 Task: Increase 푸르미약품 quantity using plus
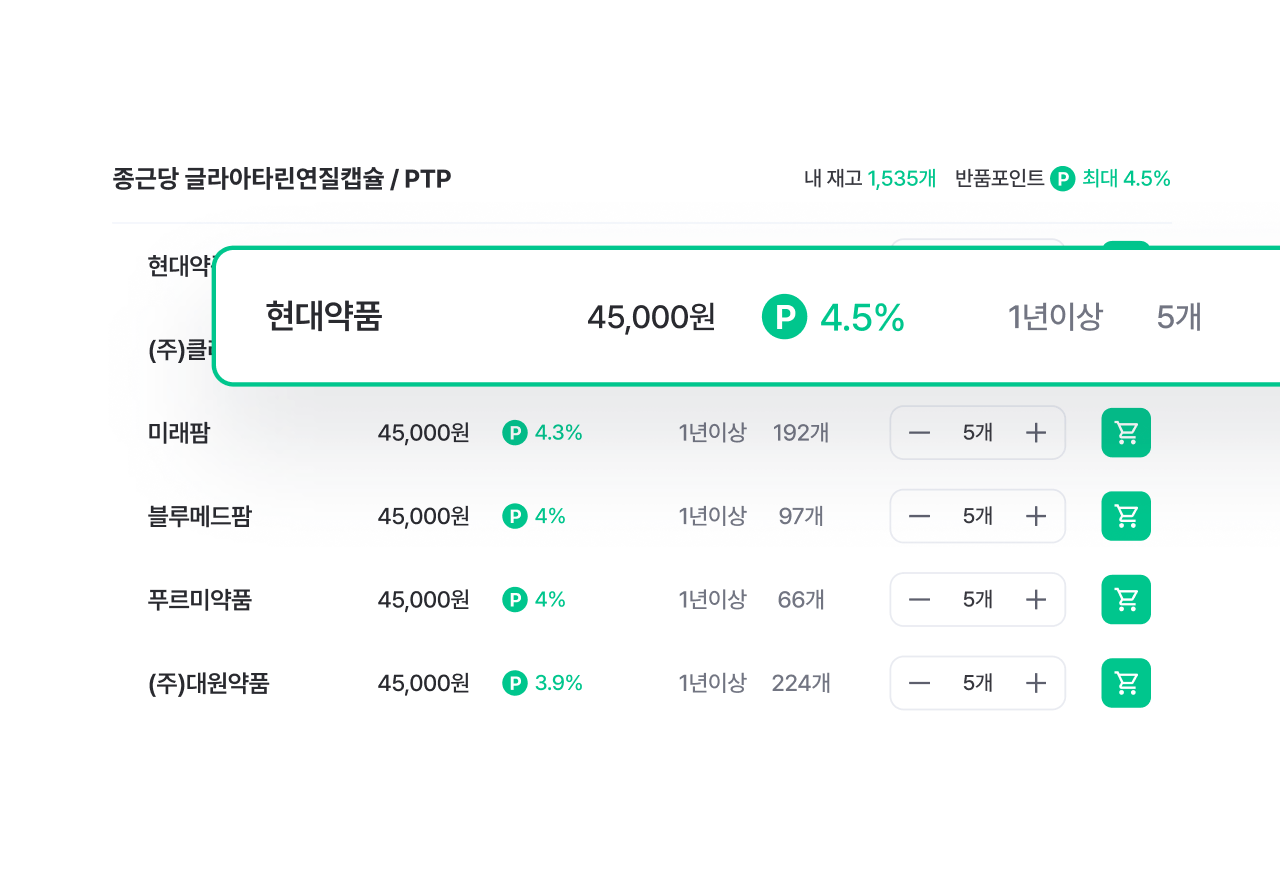[1035, 599]
